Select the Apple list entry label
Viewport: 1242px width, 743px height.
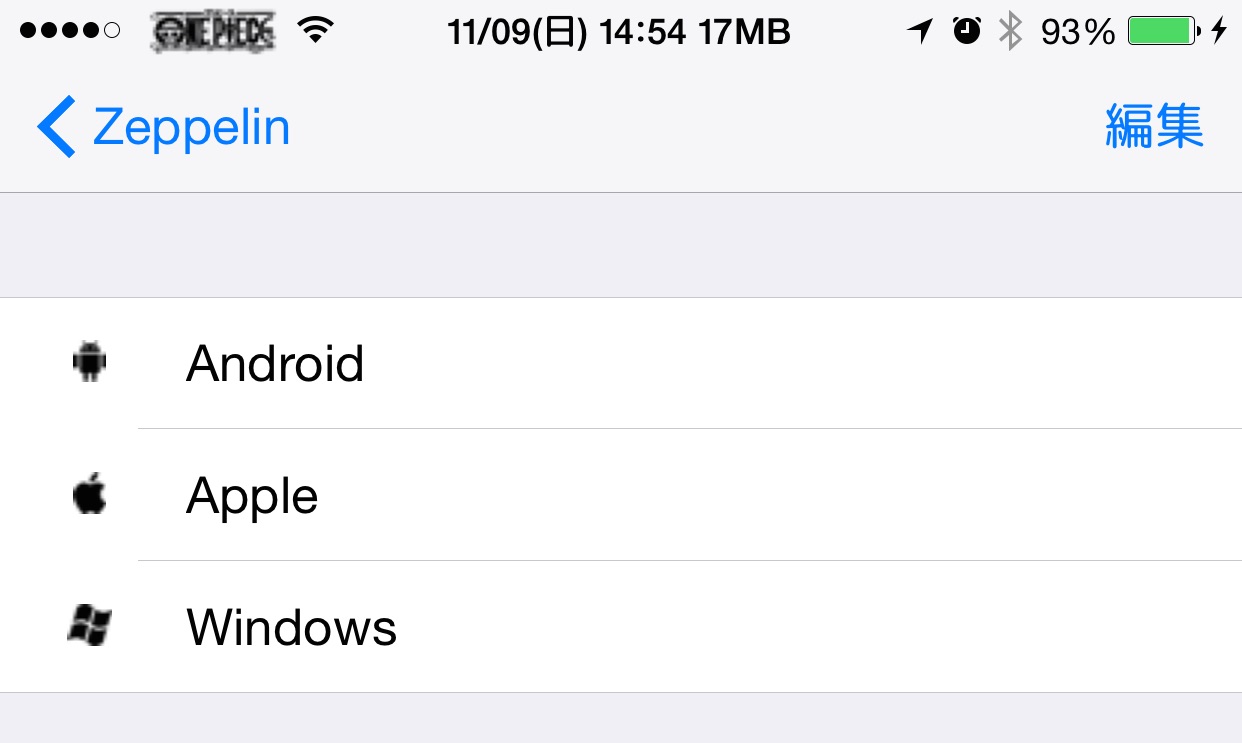tap(252, 497)
